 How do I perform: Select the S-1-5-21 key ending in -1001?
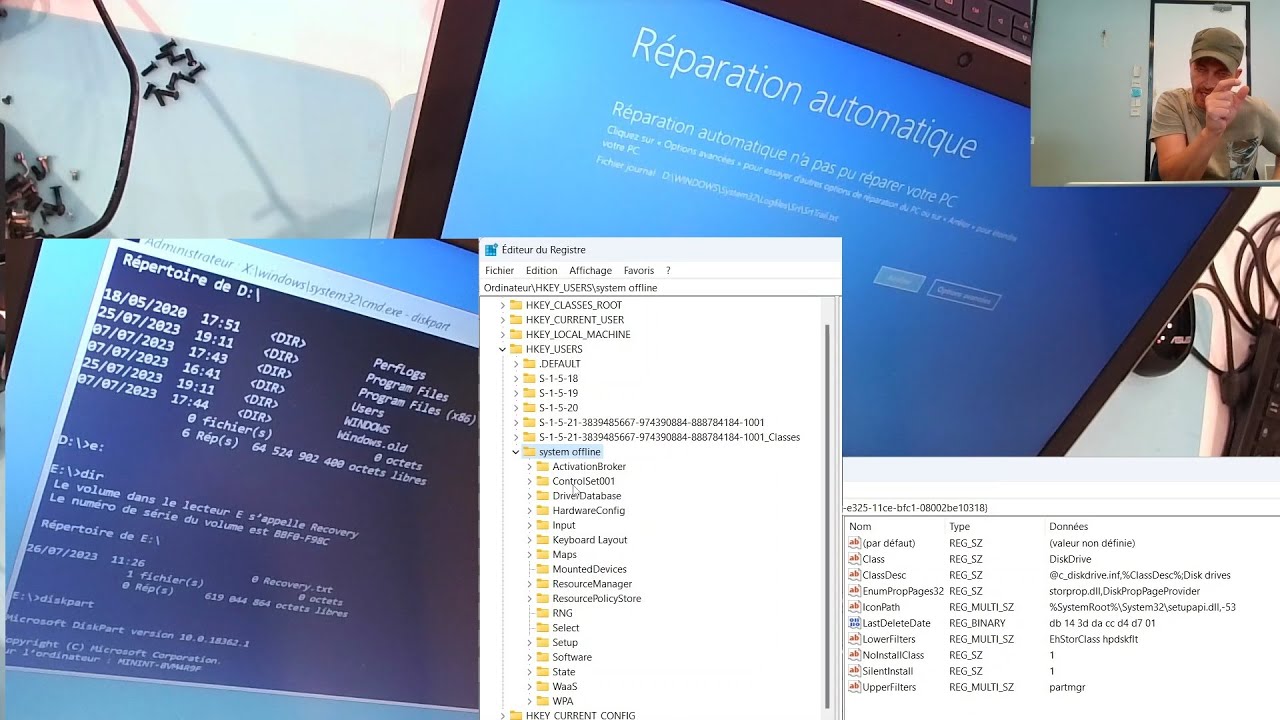point(651,423)
